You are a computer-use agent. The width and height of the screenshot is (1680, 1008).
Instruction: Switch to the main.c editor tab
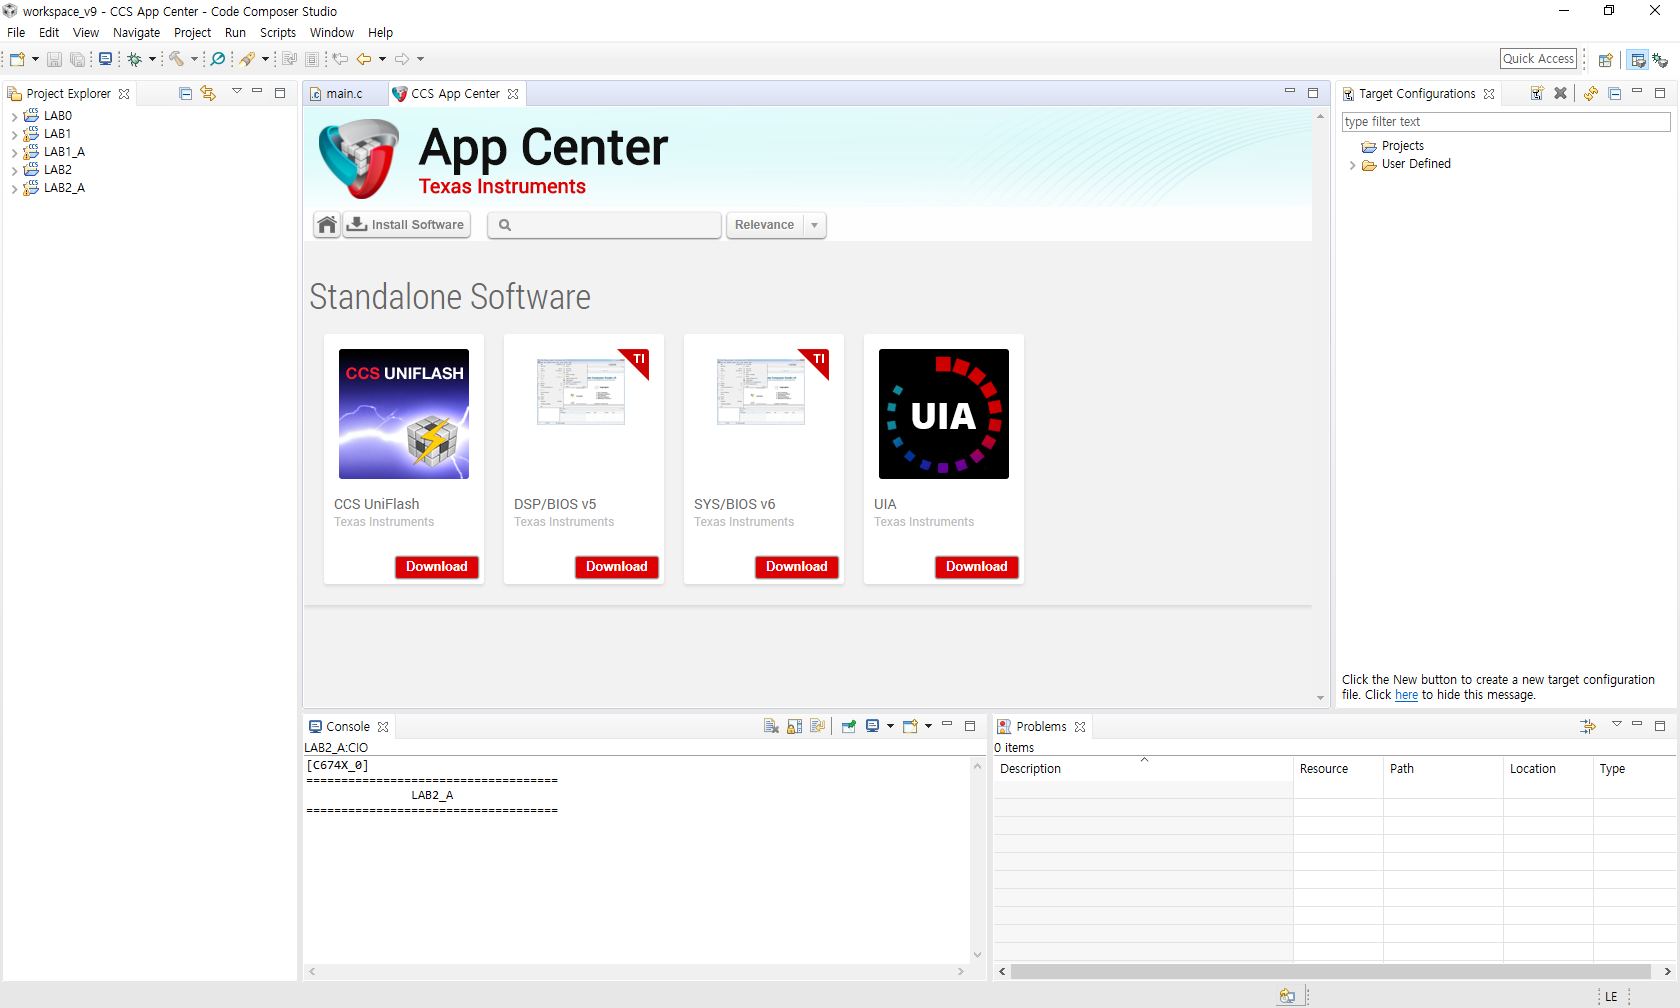pos(344,94)
